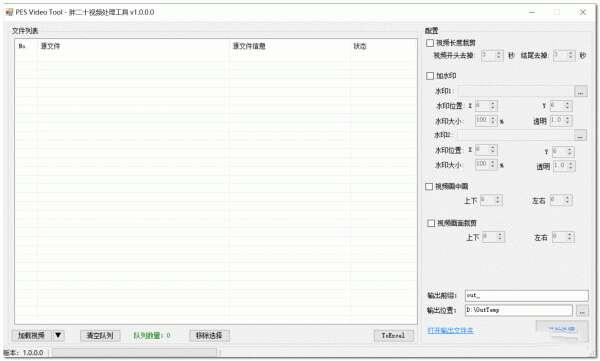Adjust the 上下 spinner under 视频画中画

tap(491, 200)
